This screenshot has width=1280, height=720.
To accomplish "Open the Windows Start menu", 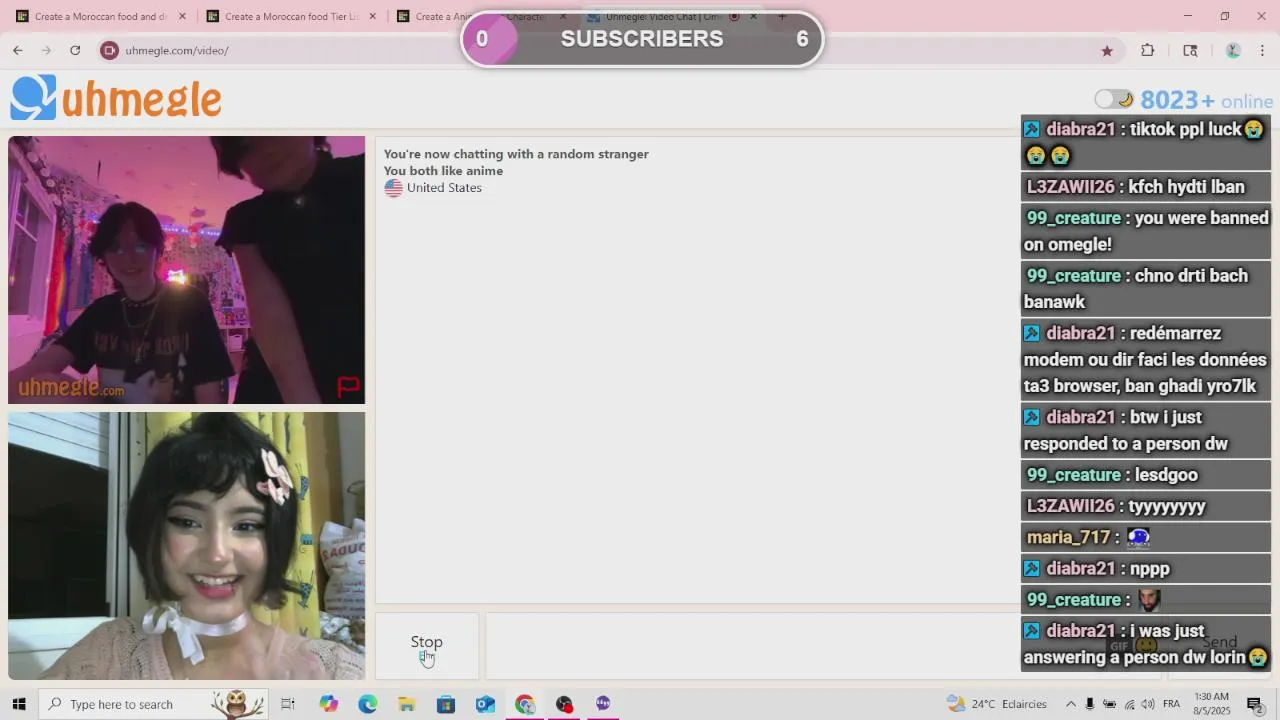I will (x=19, y=704).
